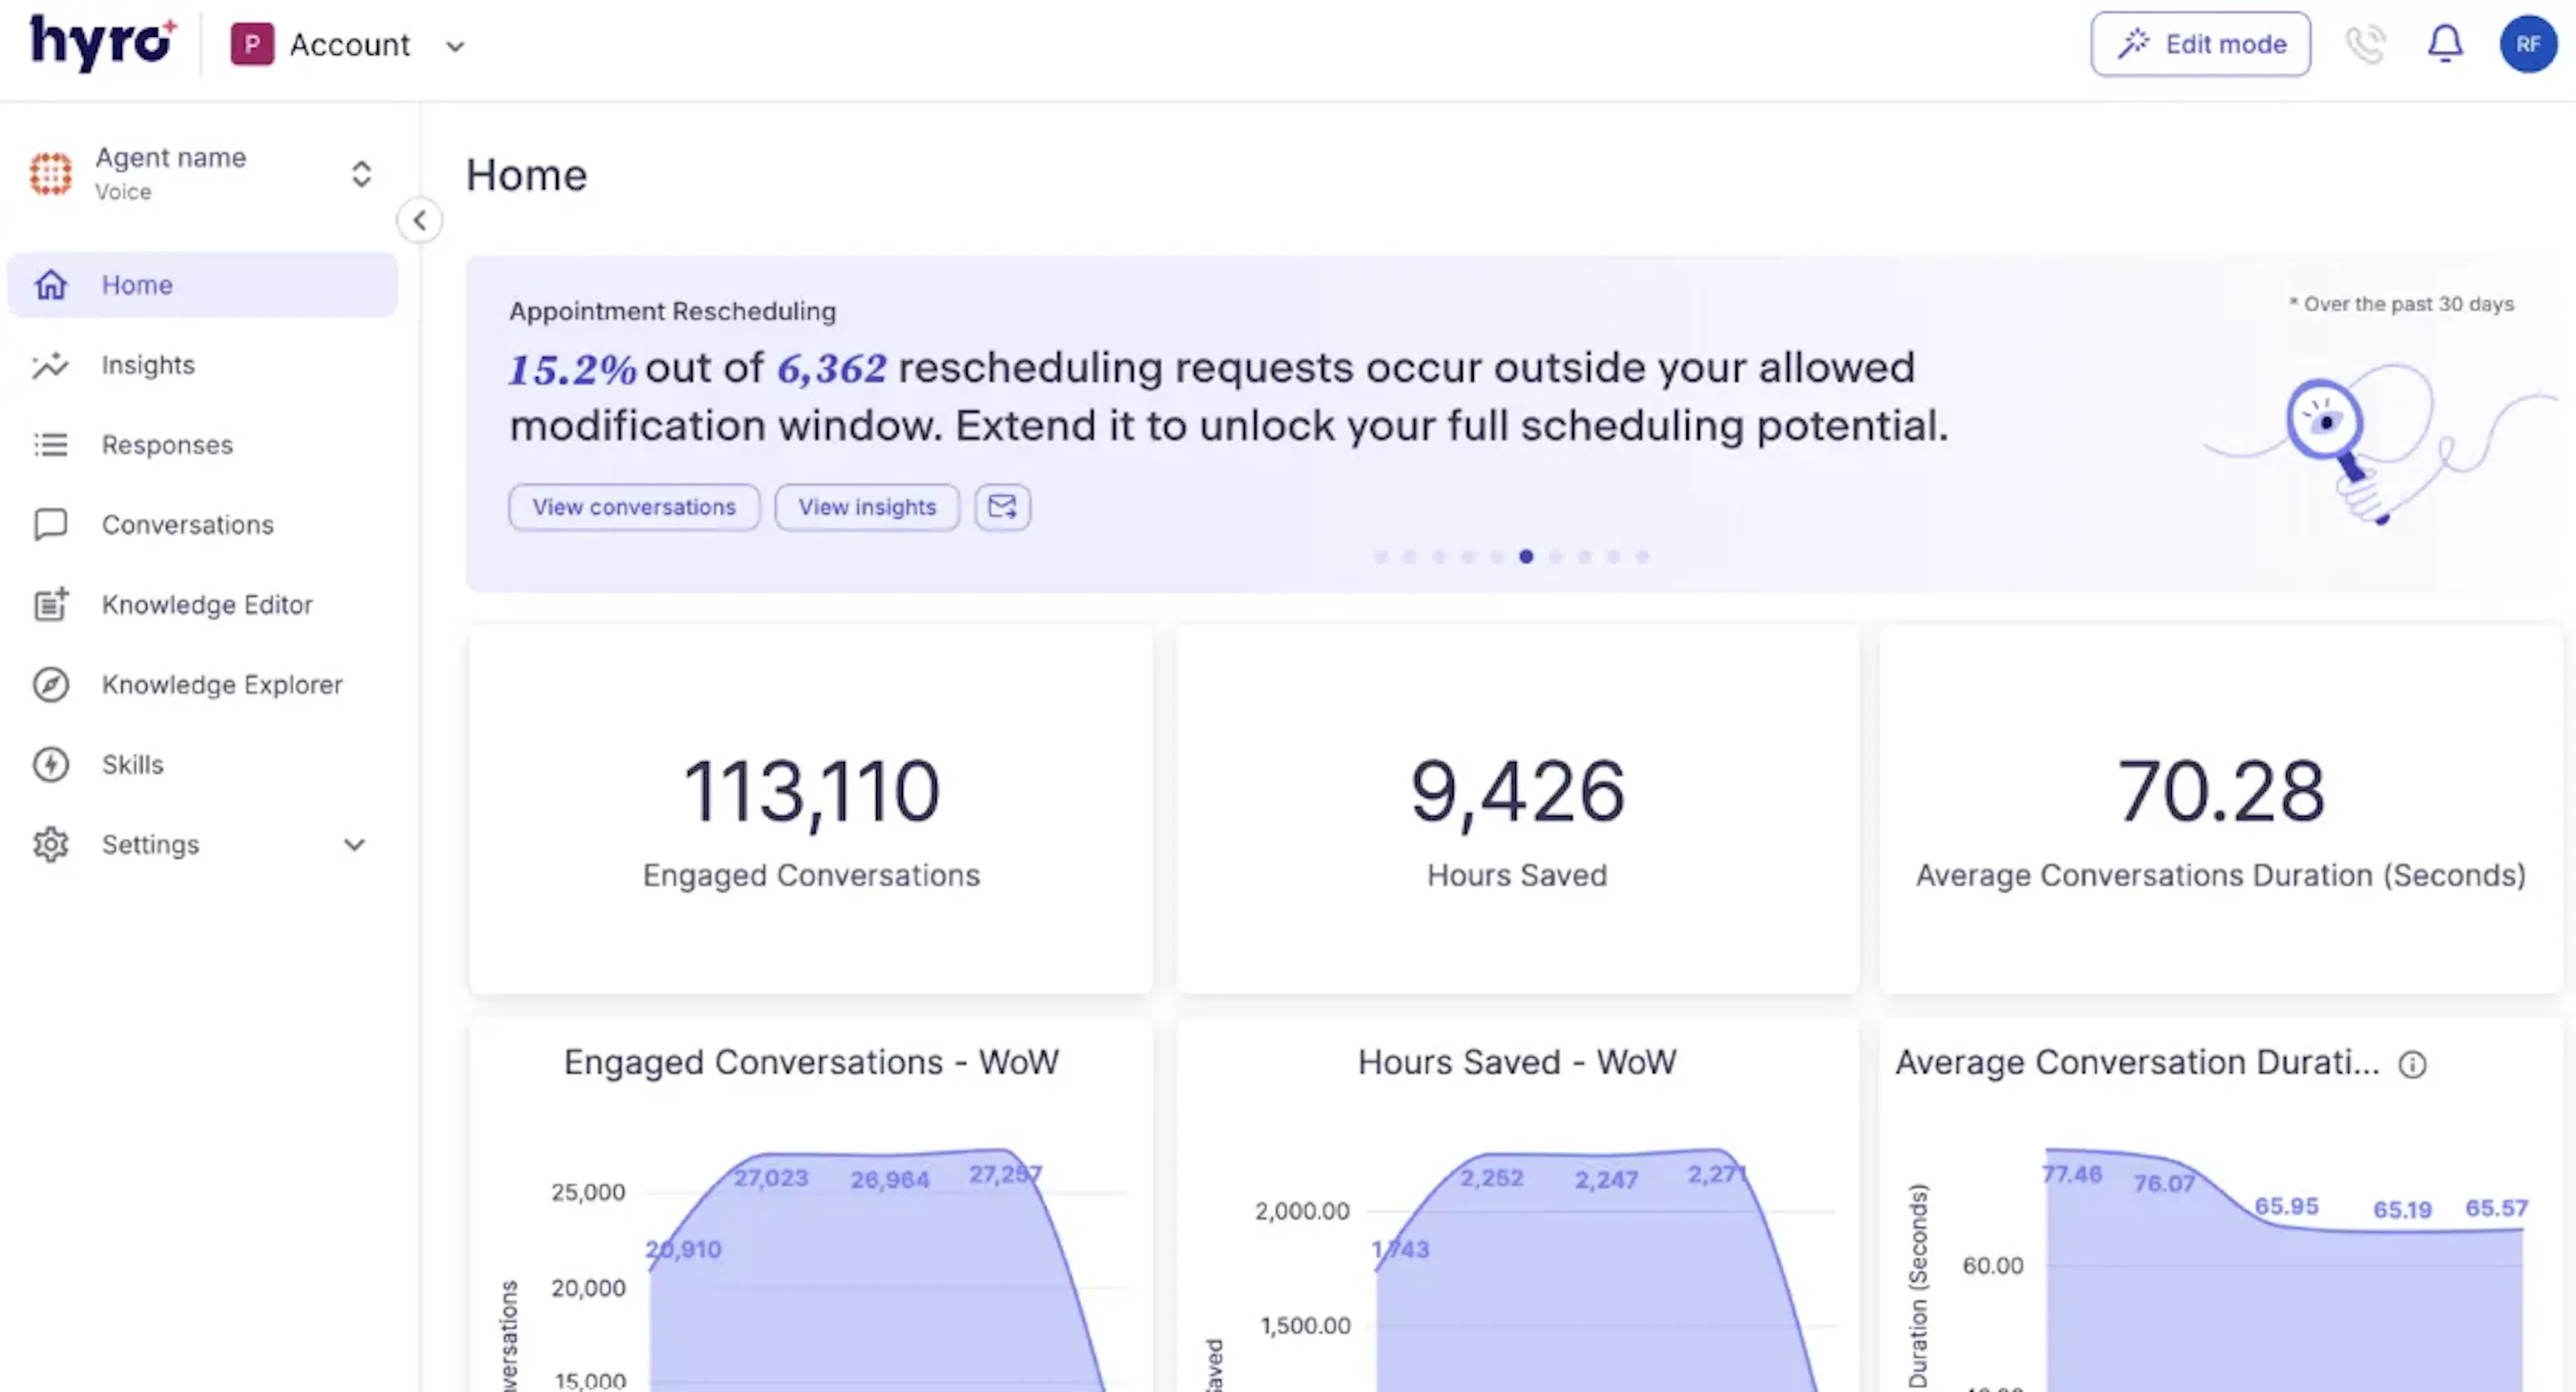The image size is (2576, 1392).
Task: Select the last carousel dot
Action: click(x=1642, y=557)
